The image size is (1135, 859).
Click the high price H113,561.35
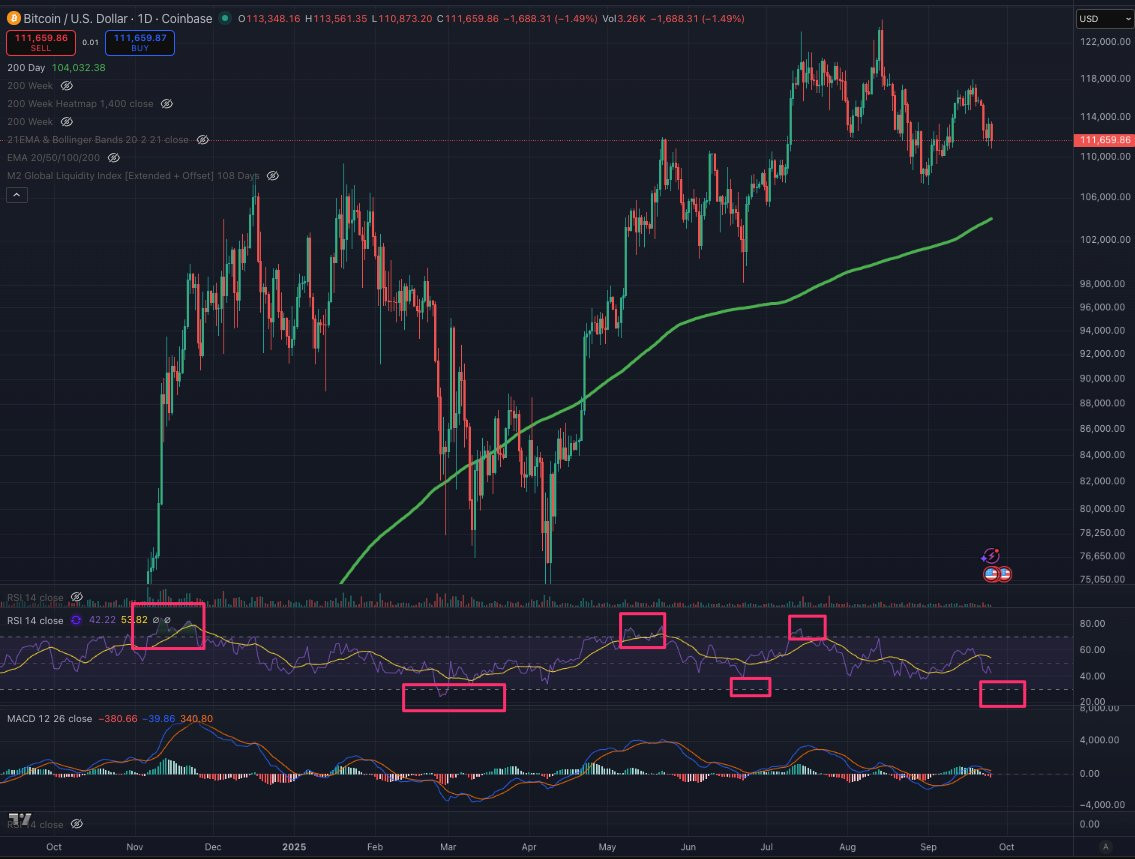336,19
